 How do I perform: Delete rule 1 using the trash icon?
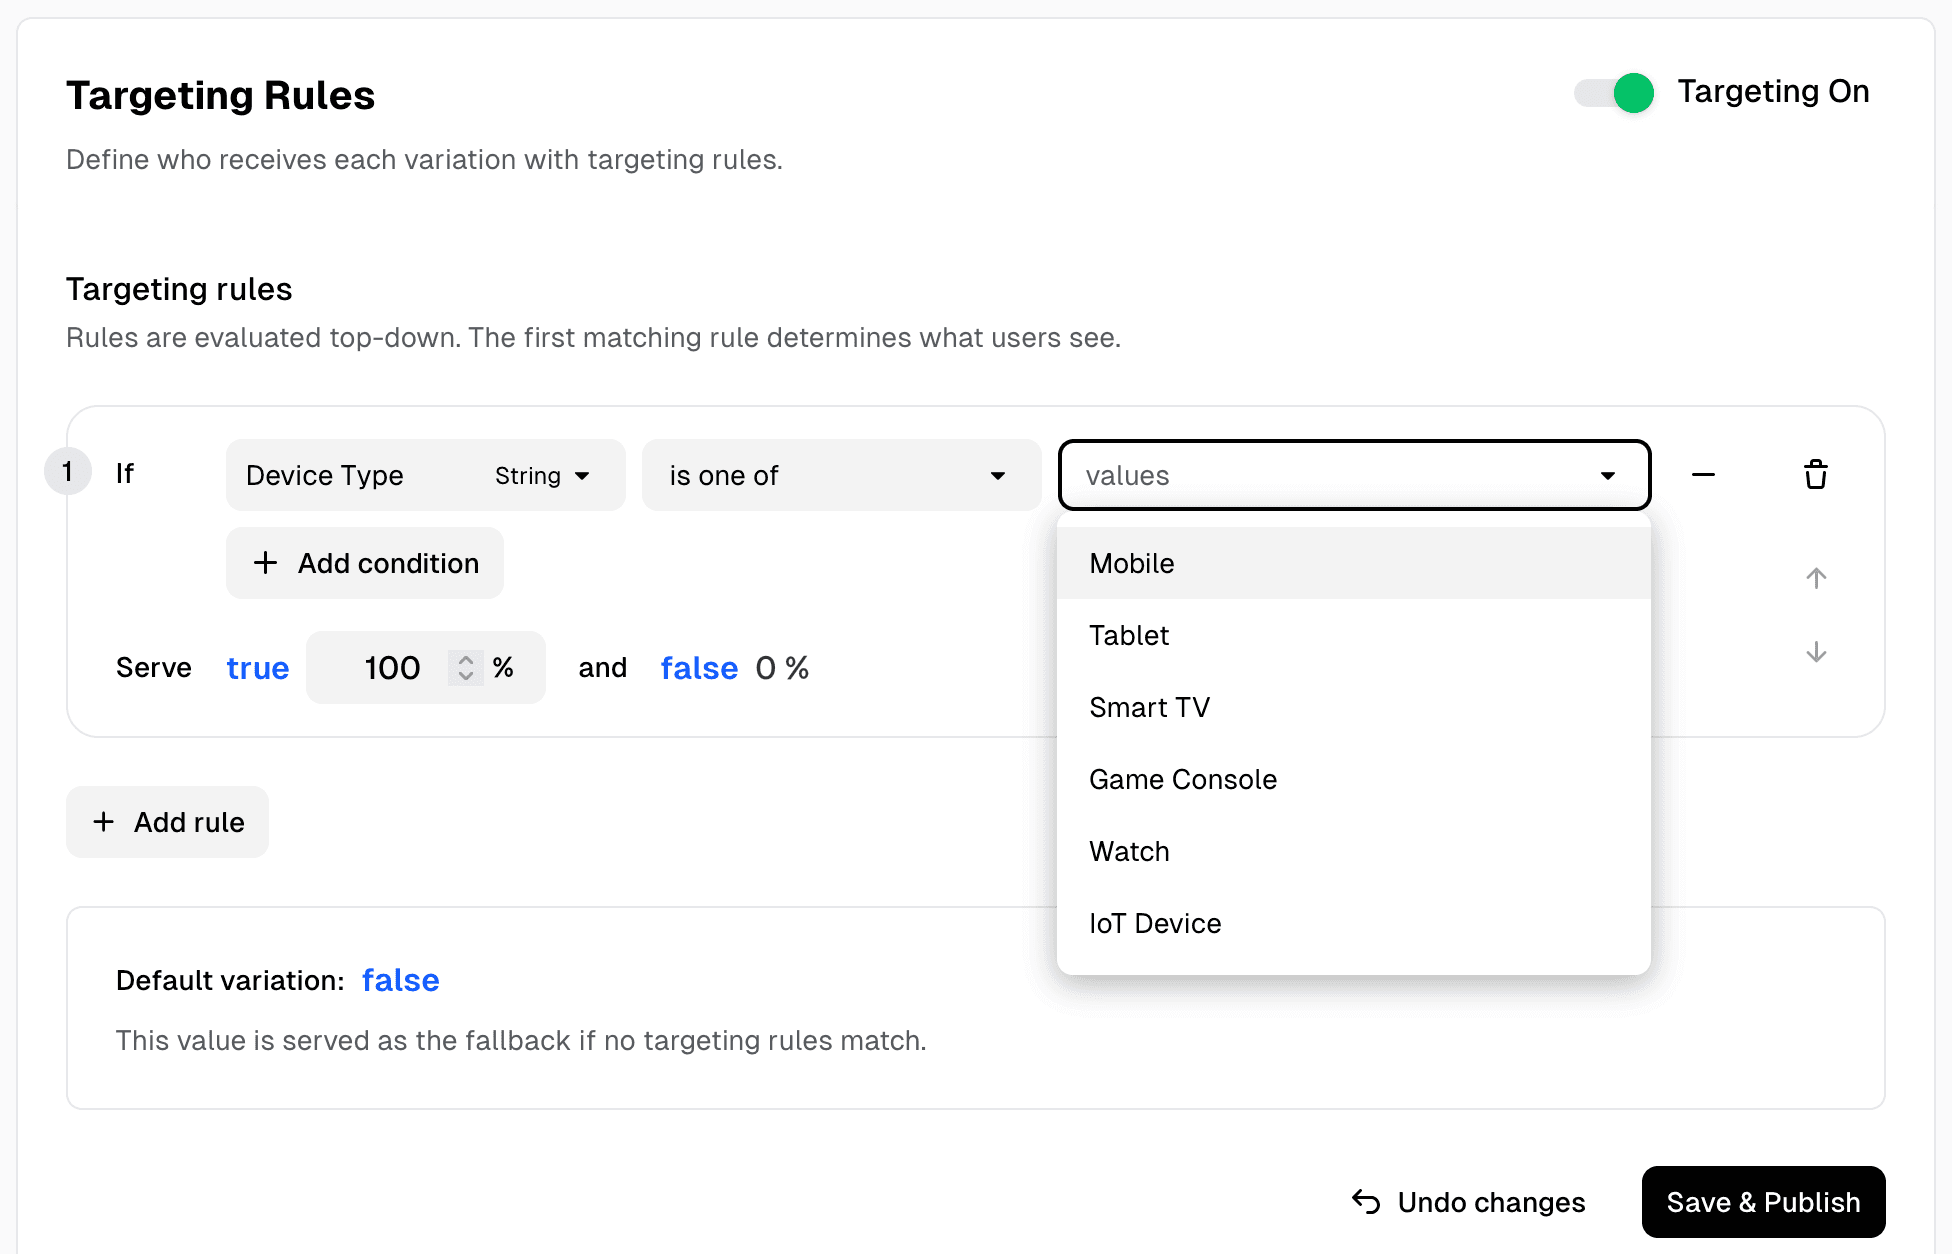tap(1815, 475)
